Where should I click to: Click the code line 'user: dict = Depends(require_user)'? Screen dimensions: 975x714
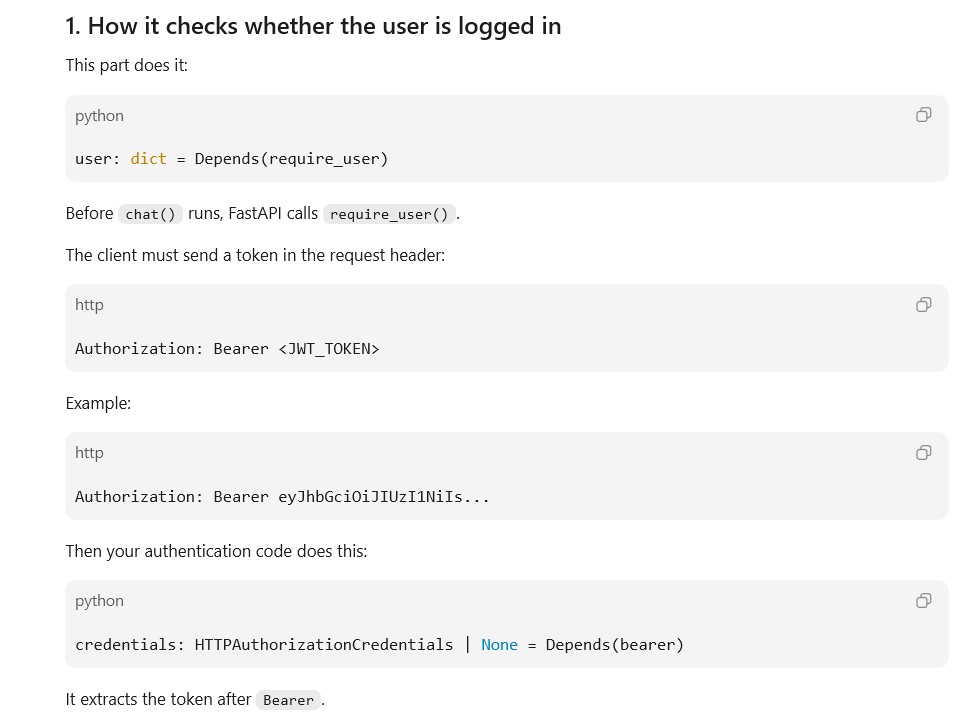pos(231,159)
